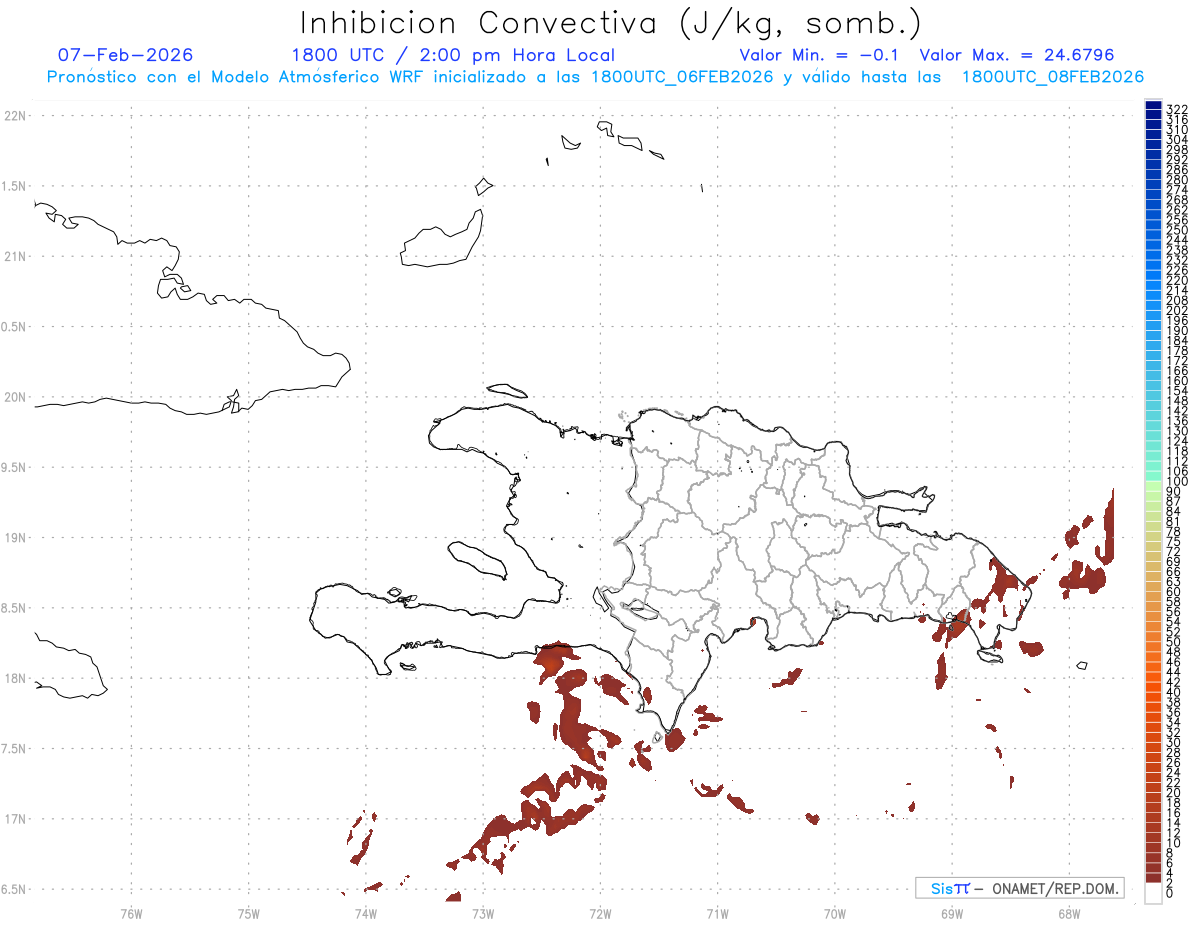Click the '71W' longitude label
Viewport: 1200px width, 927px height.
[717, 912]
